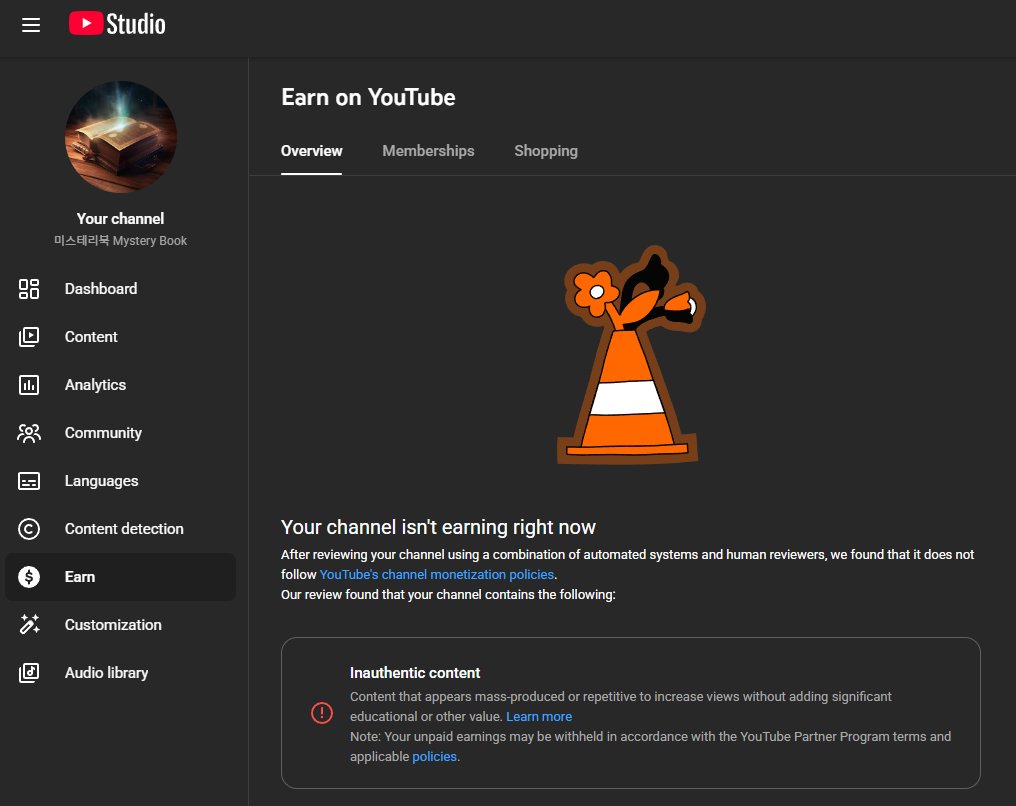Click the Earn dollar-sign icon
Viewport: 1016px width, 806px height.
click(29, 577)
